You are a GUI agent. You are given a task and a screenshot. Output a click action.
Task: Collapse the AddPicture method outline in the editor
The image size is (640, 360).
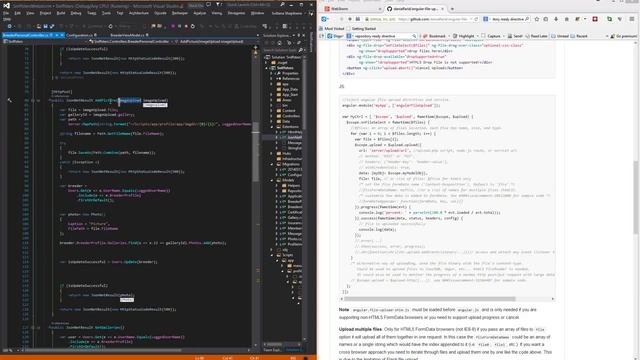(x=32, y=100)
